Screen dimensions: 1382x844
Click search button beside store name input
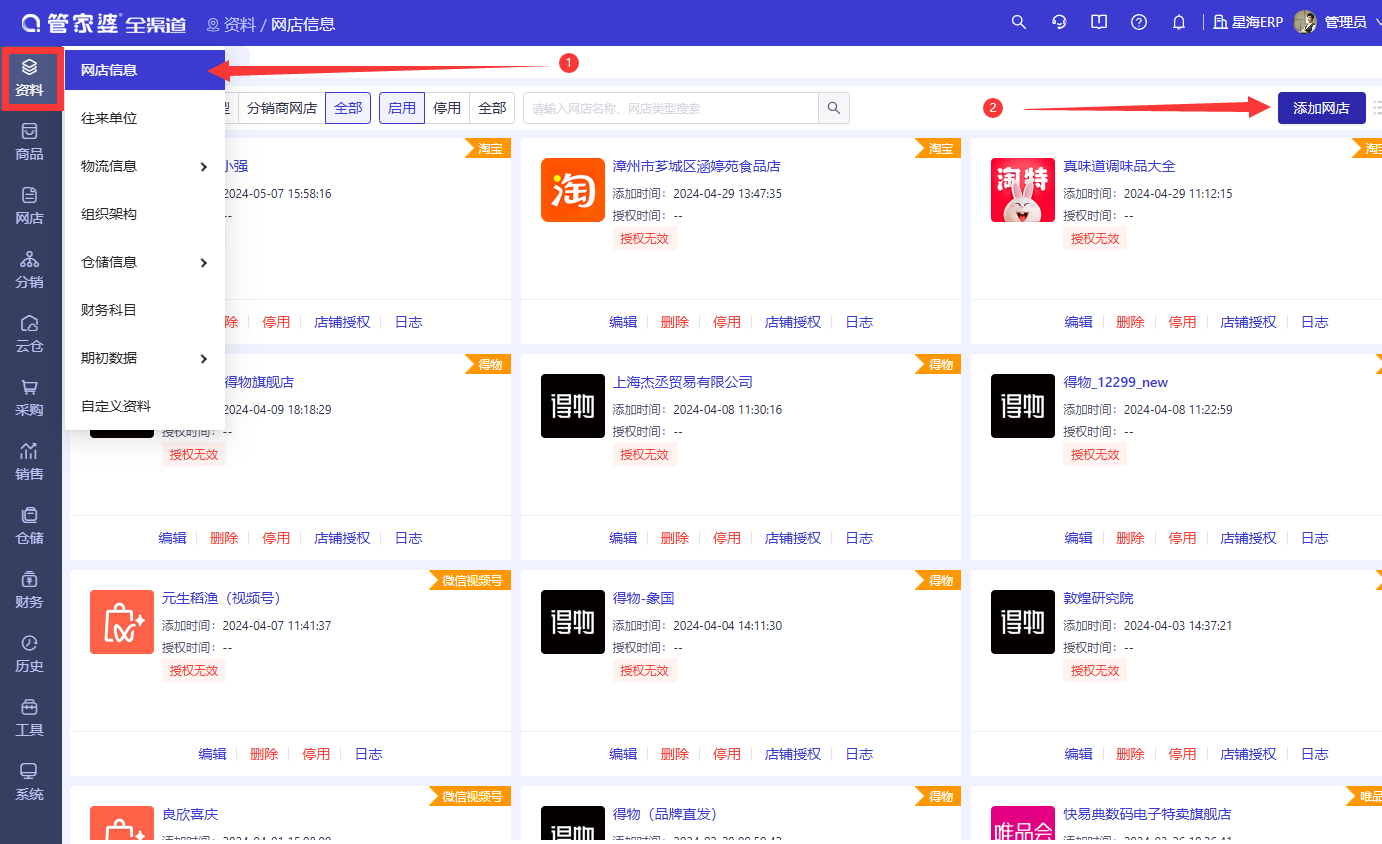pyautogui.click(x=834, y=108)
